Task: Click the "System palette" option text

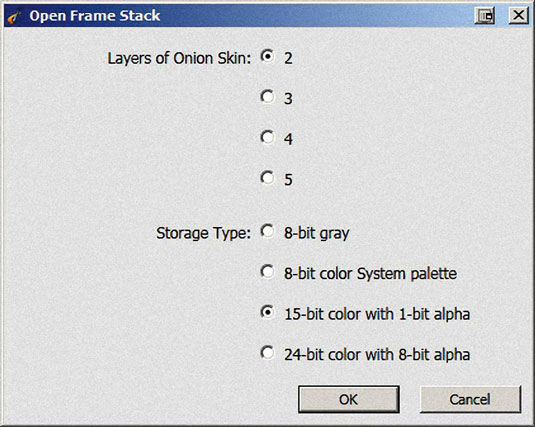Action: pos(407,274)
